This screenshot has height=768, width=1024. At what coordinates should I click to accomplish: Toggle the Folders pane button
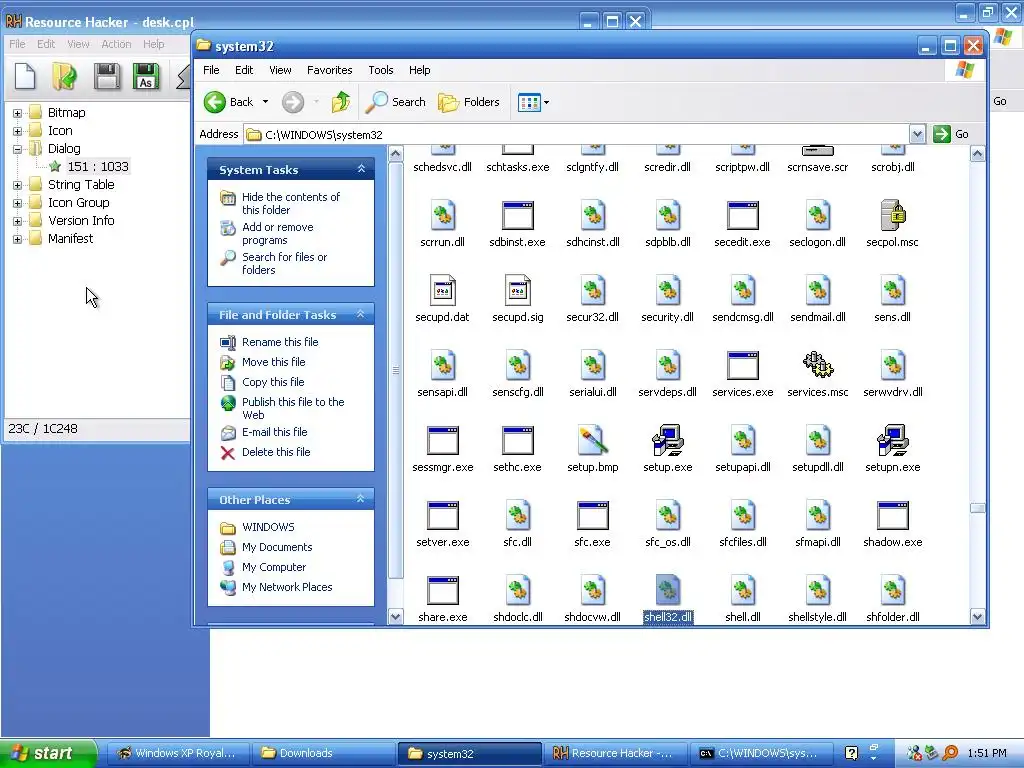pyautogui.click(x=469, y=102)
